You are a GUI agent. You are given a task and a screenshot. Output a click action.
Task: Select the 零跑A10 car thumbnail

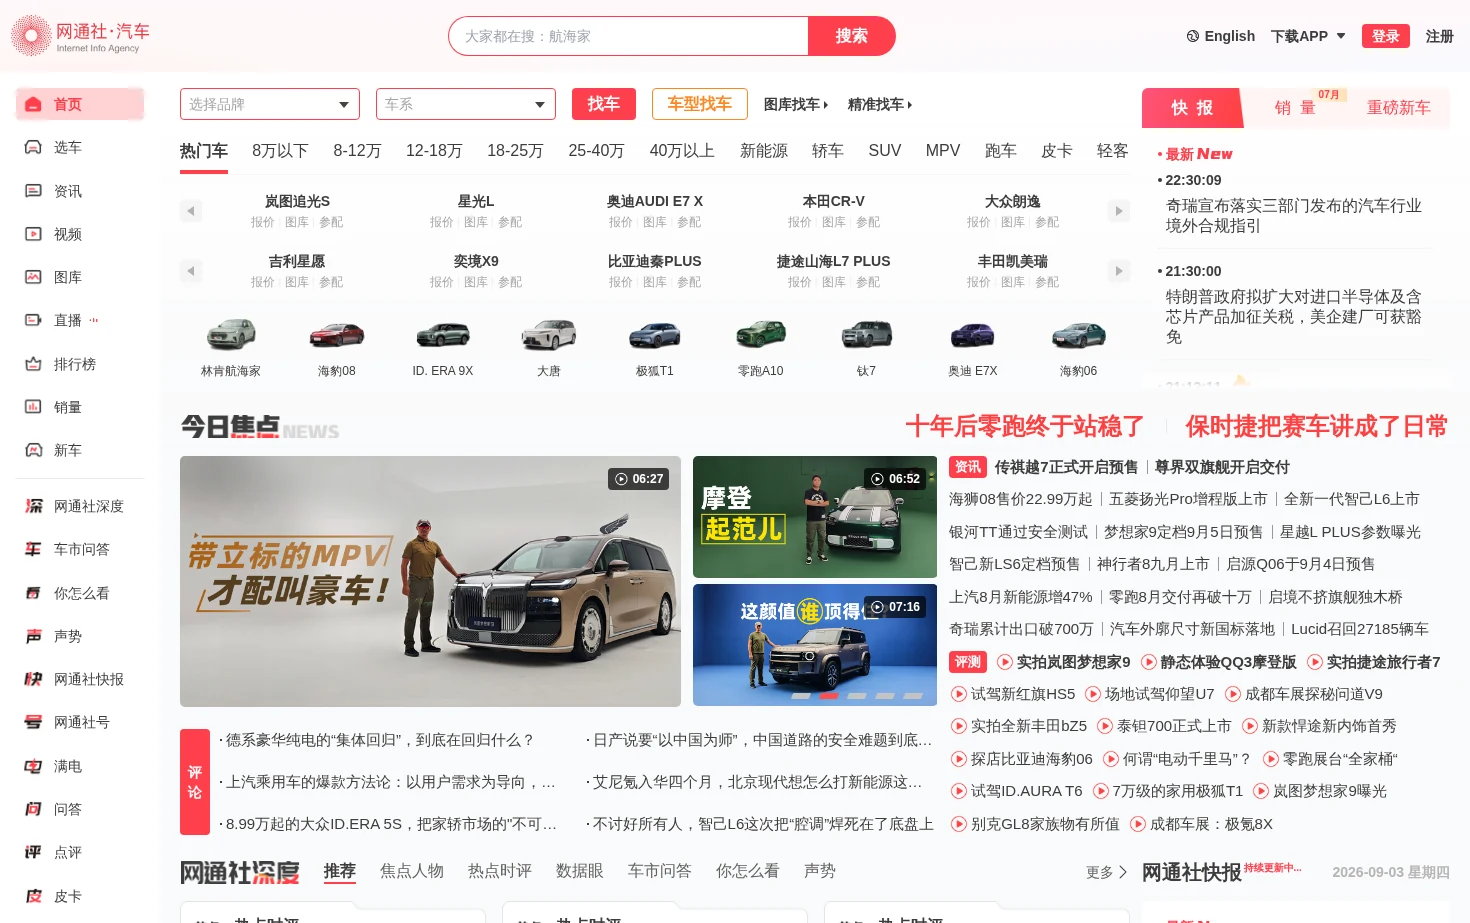click(x=761, y=335)
